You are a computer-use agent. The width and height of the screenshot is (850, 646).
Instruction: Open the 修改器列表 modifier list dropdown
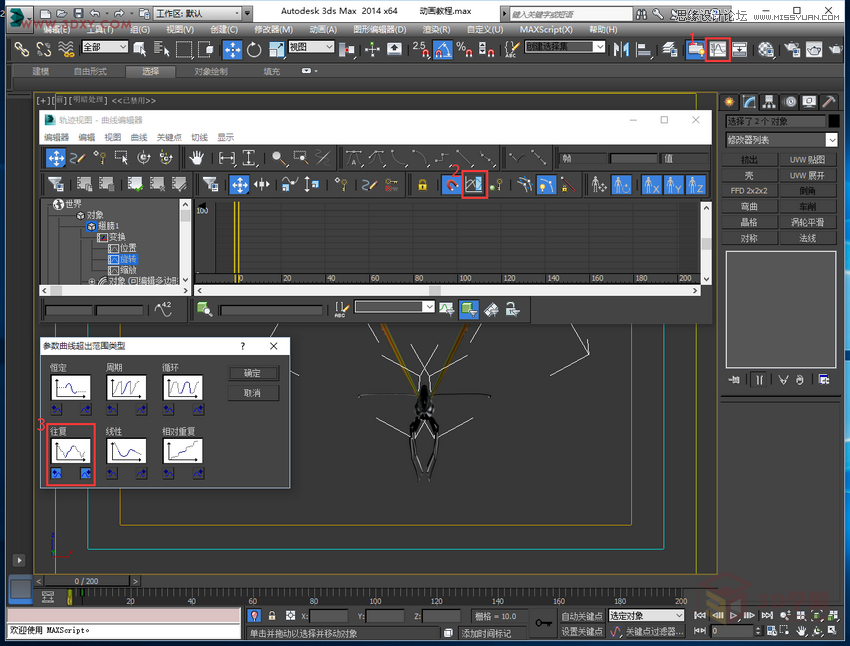[781, 140]
